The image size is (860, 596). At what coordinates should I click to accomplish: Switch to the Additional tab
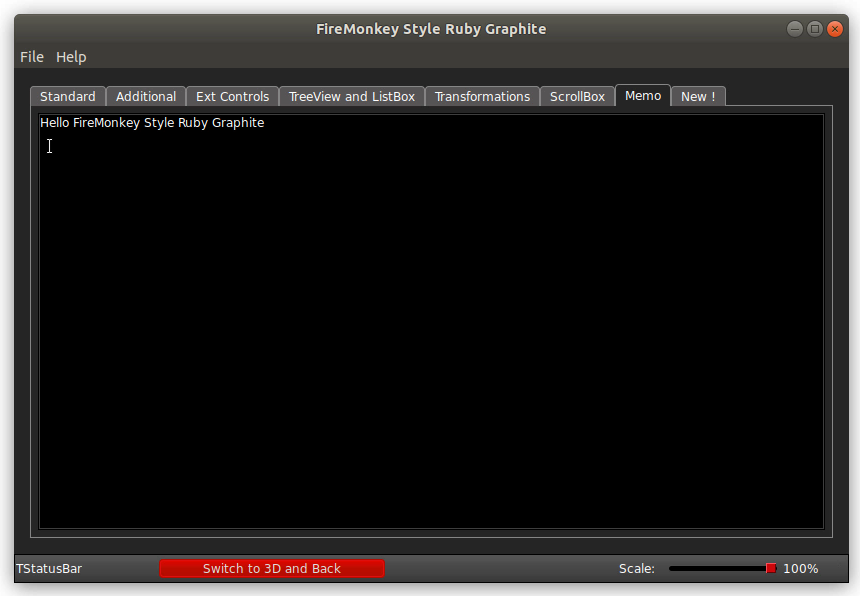click(x=146, y=97)
